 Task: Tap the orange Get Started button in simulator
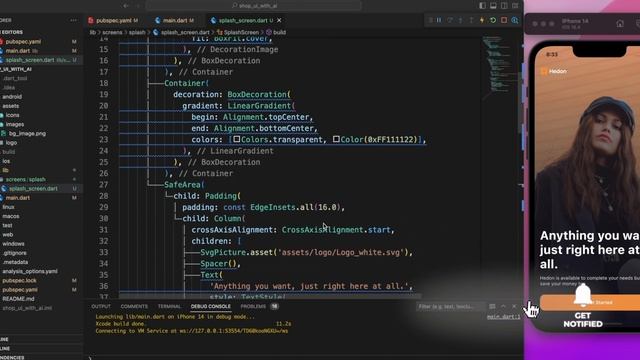(590, 302)
